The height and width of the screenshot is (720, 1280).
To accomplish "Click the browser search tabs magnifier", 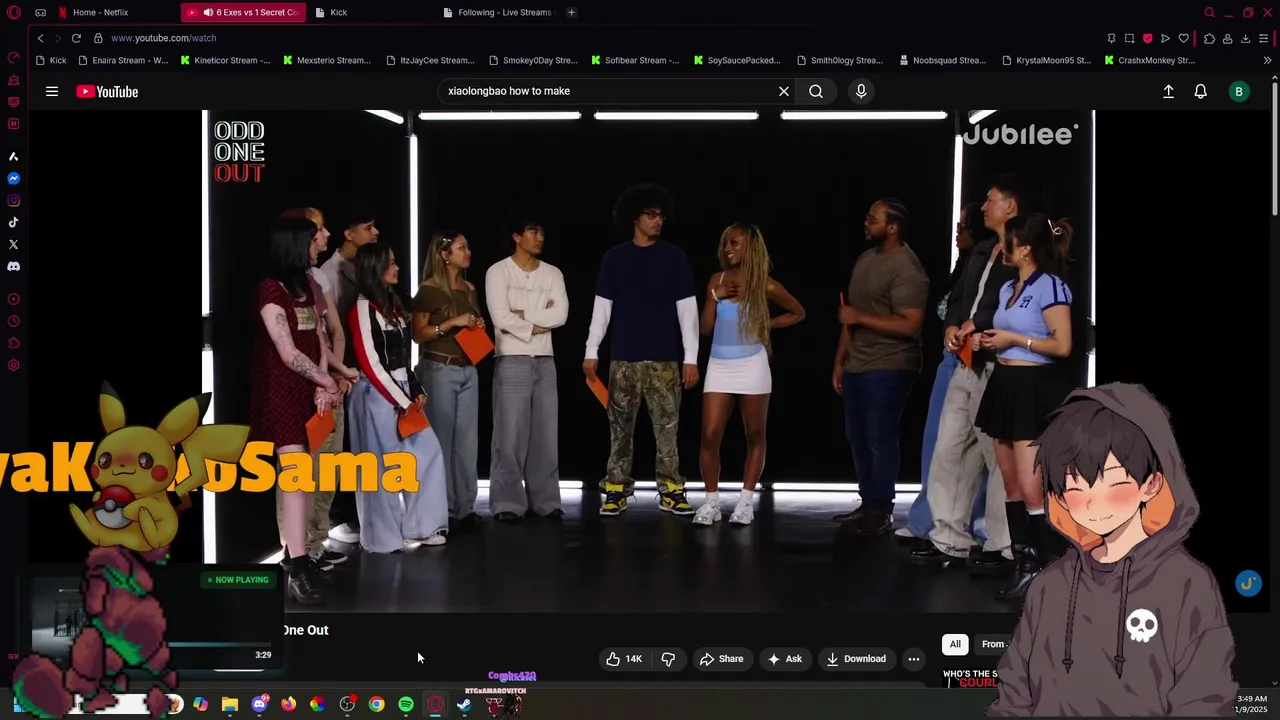I will point(1209,12).
